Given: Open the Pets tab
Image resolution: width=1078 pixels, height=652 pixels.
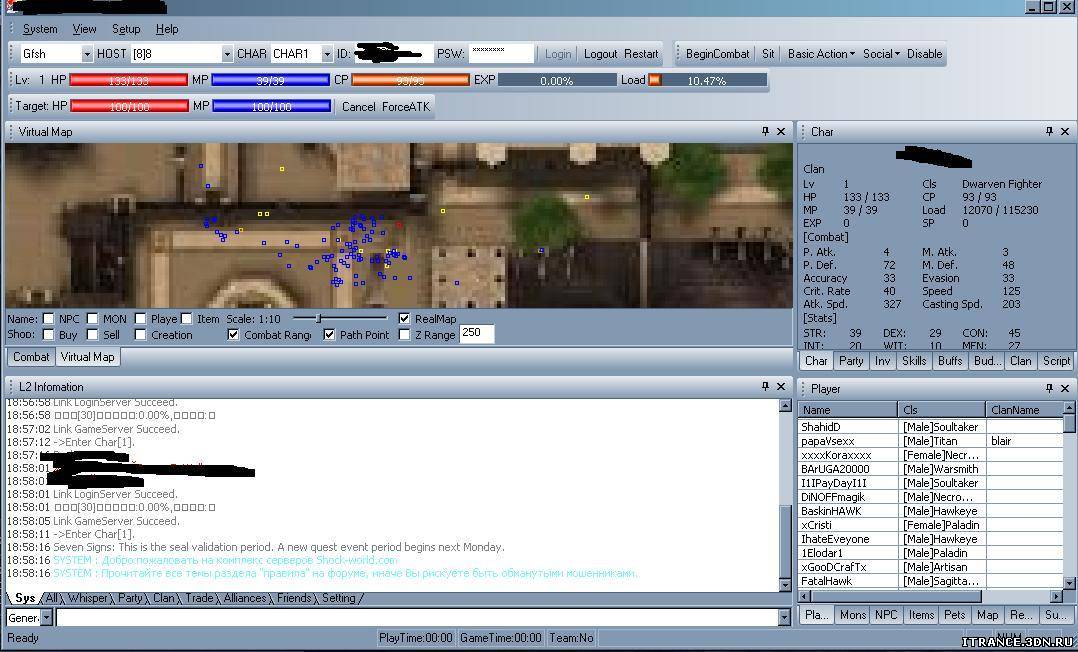Looking at the screenshot, I should tap(955, 615).
